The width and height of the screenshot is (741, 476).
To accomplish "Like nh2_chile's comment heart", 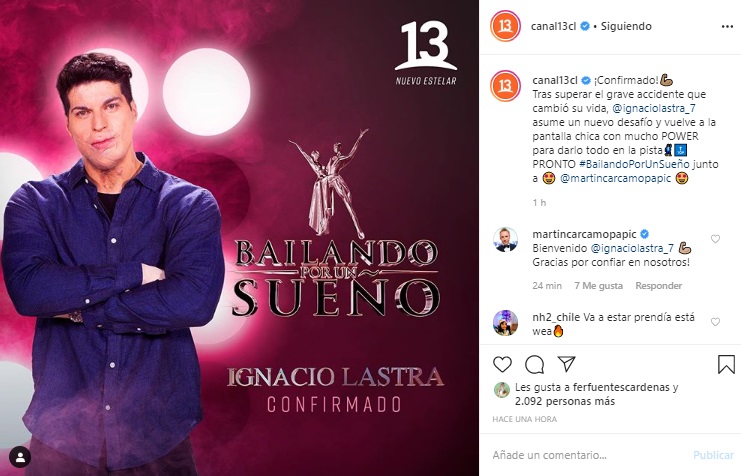I will coord(715,322).
